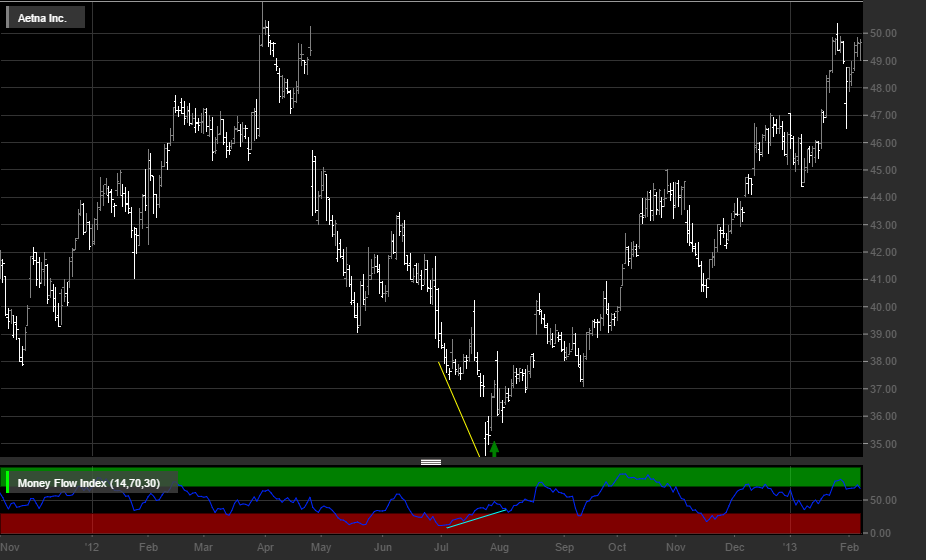Screen dimensions: 926x560
Task: Click the 40.00 price axis label
Action: click(x=883, y=307)
